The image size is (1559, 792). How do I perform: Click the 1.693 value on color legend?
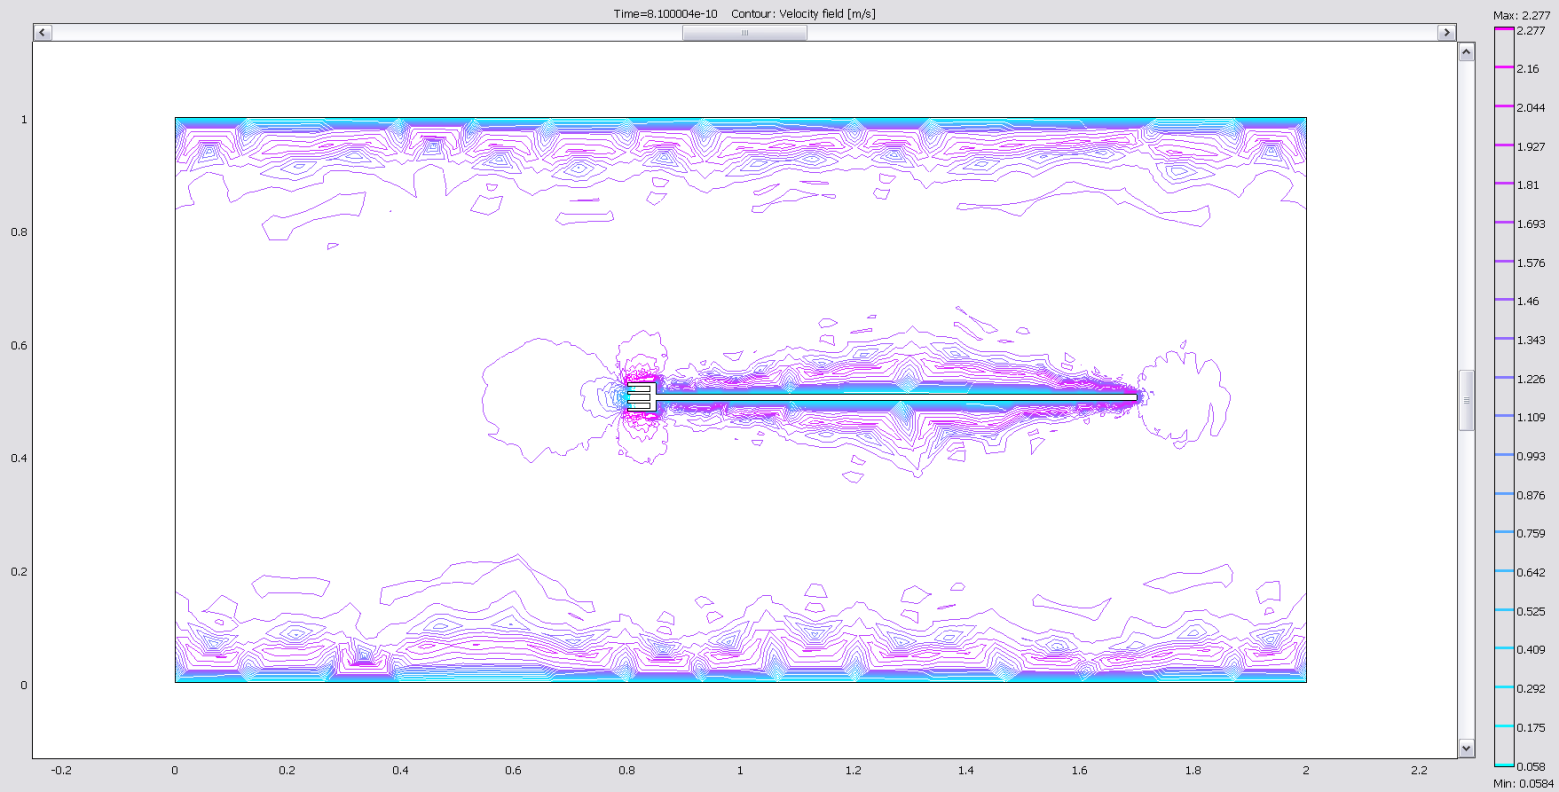pyautogui.click(x=1531, y=224)
